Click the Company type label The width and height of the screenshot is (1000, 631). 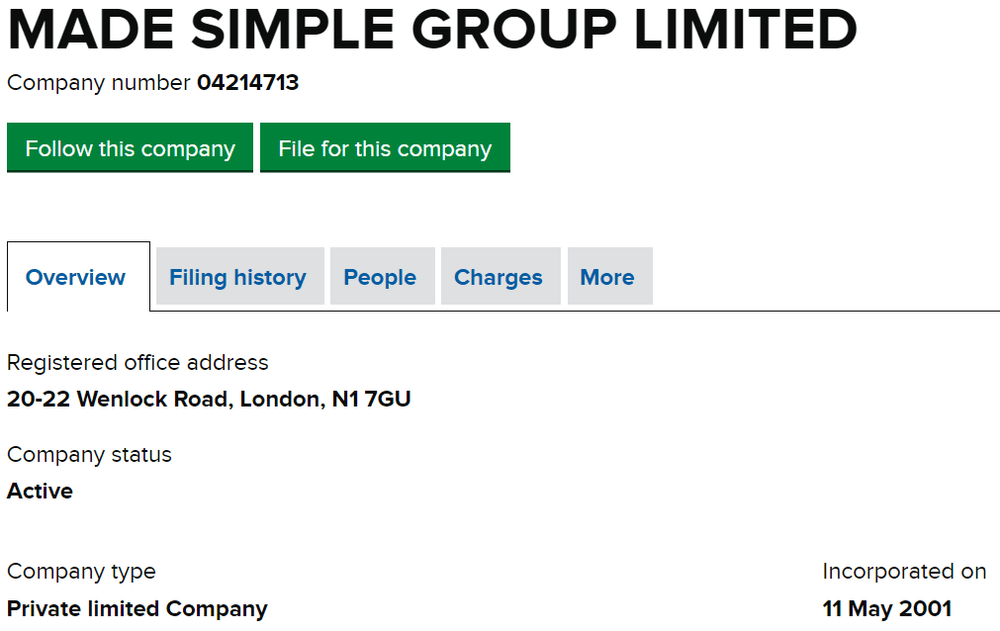tap(81, 571)
